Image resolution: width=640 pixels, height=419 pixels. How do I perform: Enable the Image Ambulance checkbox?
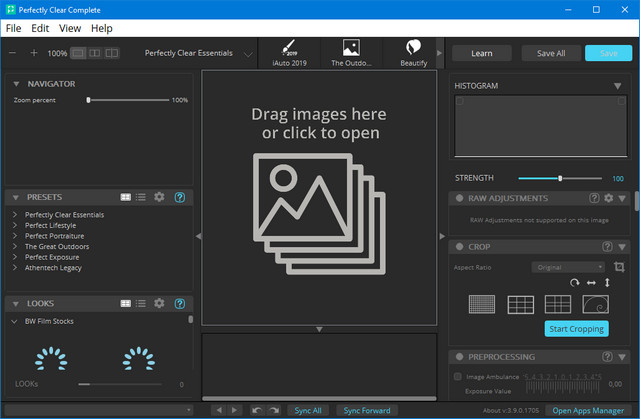click(x=458, y=376)
